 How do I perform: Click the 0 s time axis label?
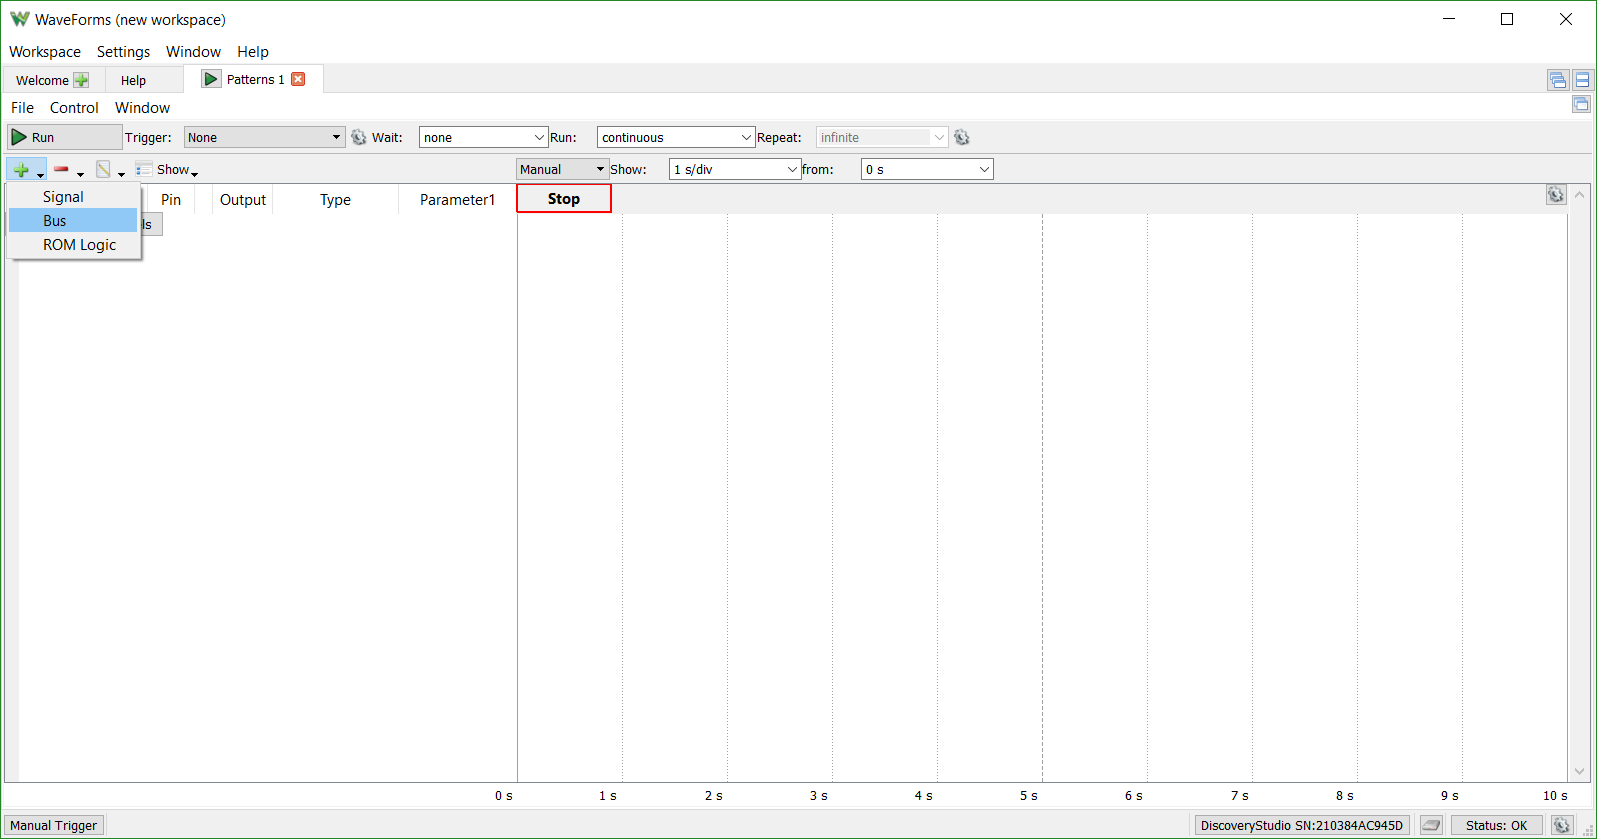(x=504, y=796)
